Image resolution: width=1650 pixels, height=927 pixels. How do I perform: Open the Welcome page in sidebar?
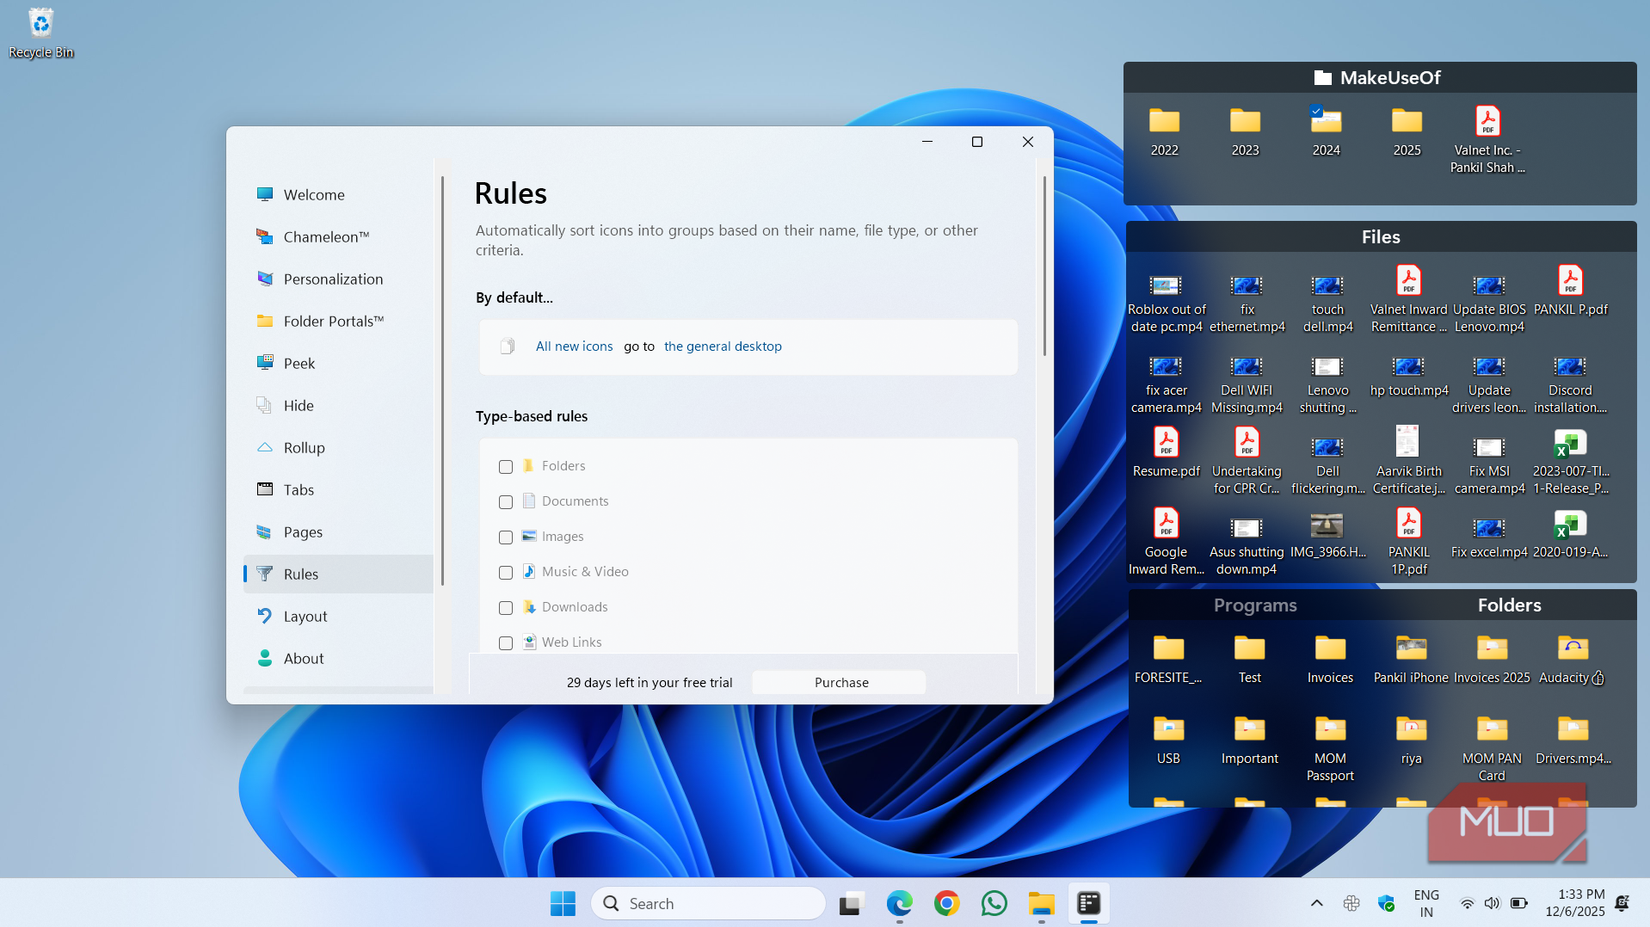click(314, 194)
